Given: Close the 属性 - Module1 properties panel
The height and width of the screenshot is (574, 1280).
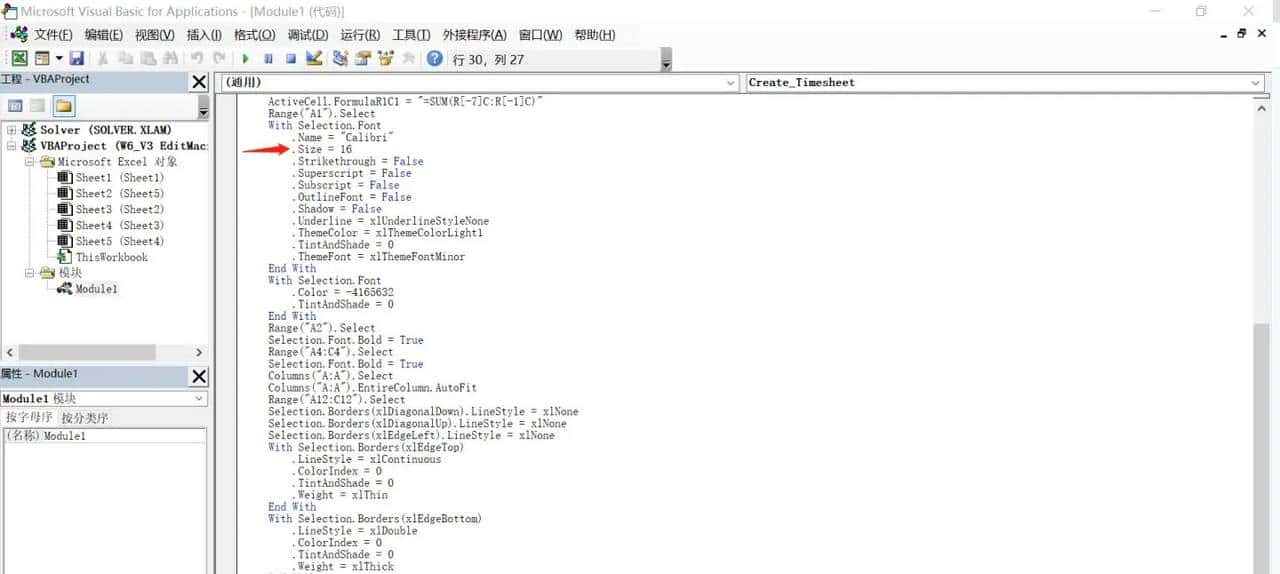Looking at the screenshot, I should tap(199, 376).
